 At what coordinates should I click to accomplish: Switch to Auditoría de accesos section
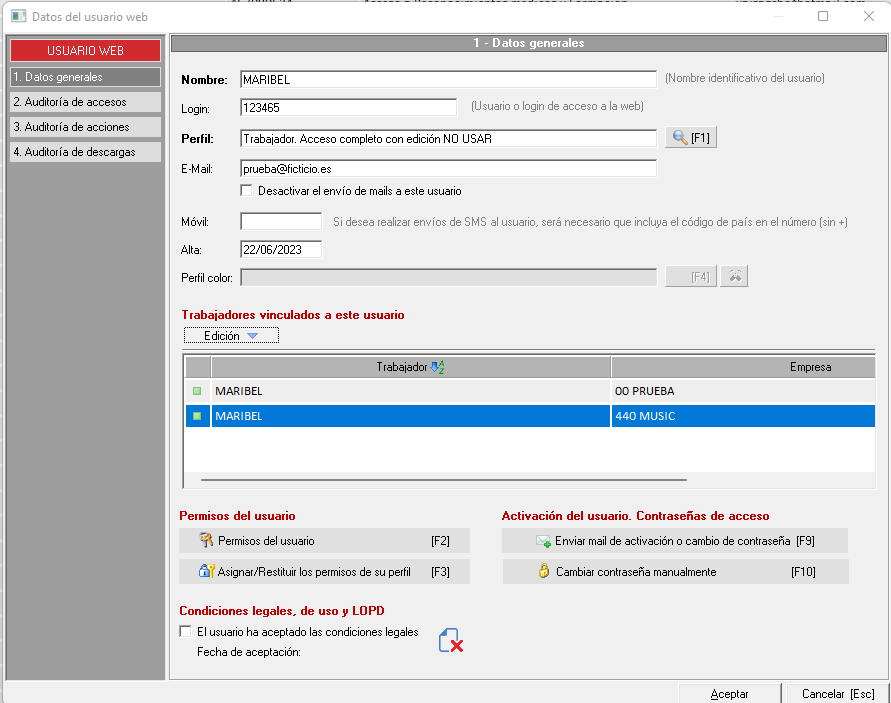tap(85, 102)
